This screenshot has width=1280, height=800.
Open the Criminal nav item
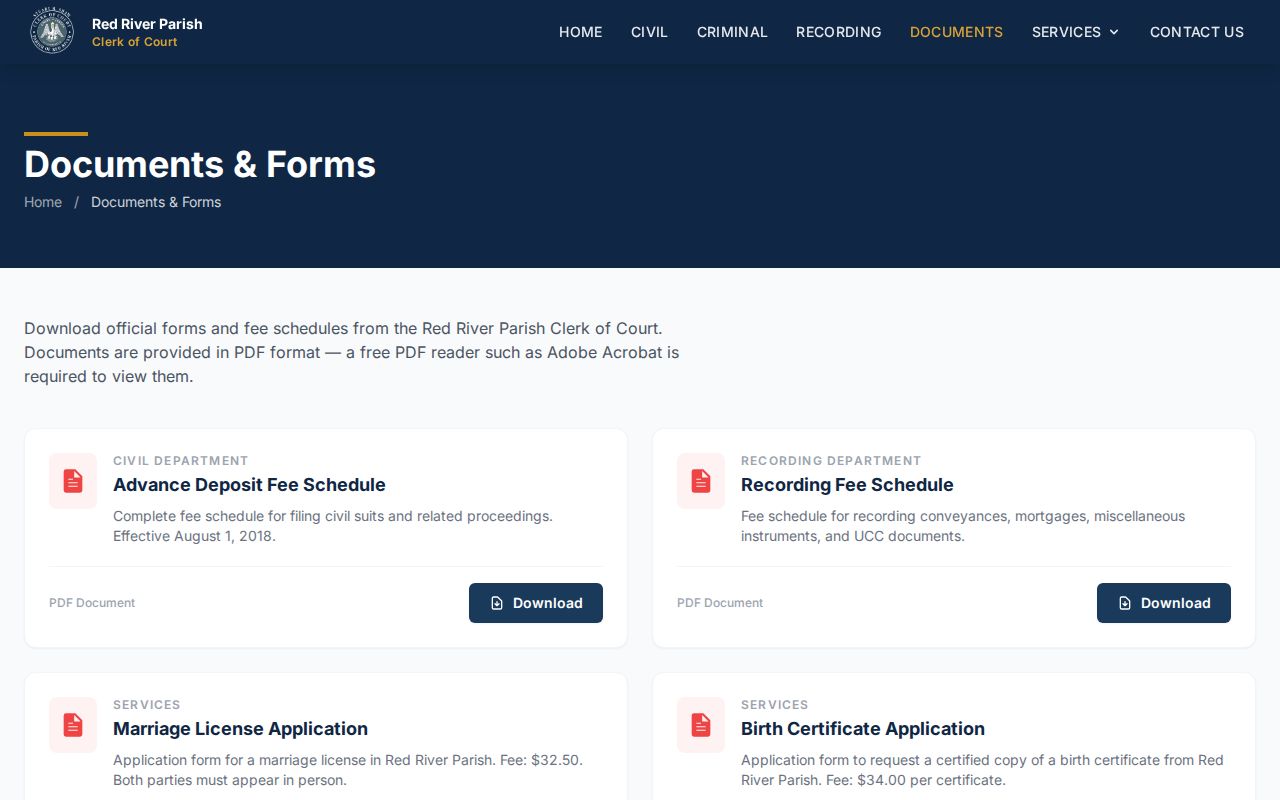732,32
